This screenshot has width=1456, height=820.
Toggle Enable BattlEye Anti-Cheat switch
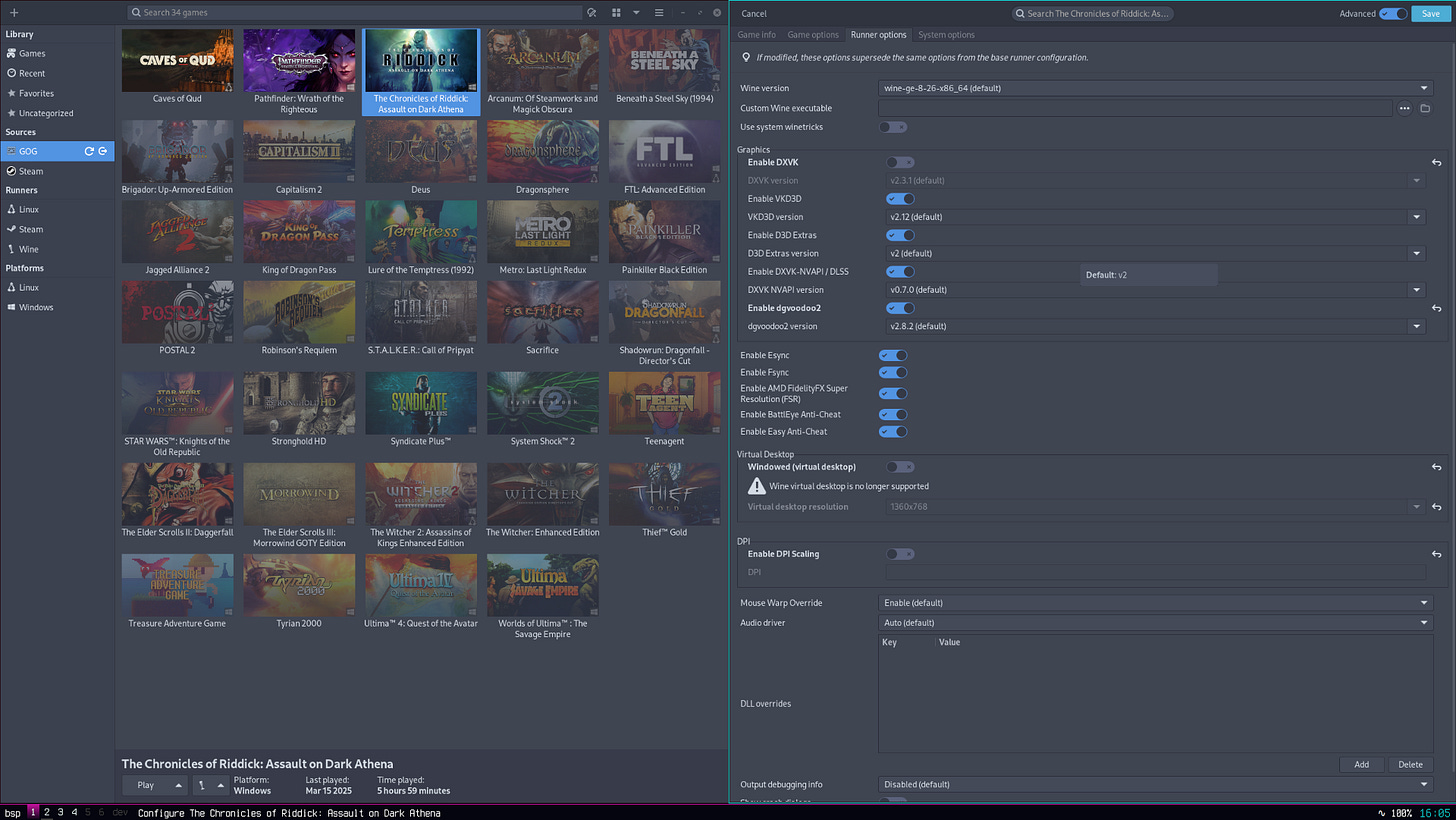tap(893, 414)
